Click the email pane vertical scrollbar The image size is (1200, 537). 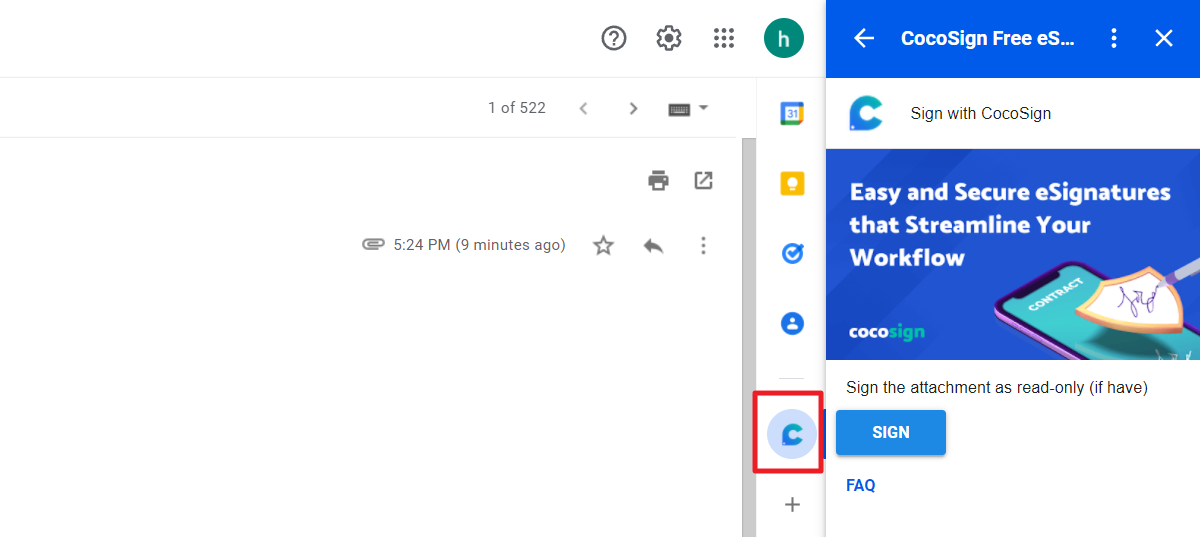point(749,337)
